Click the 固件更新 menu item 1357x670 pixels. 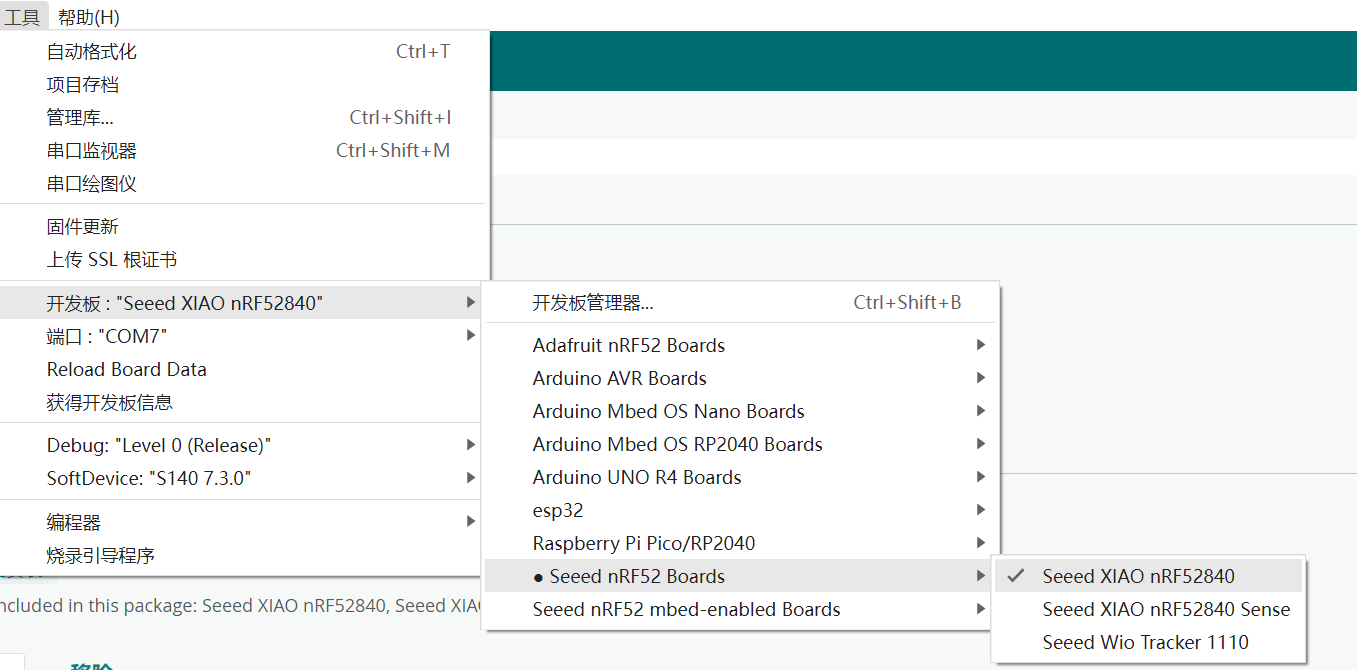(x=244, y=227)
